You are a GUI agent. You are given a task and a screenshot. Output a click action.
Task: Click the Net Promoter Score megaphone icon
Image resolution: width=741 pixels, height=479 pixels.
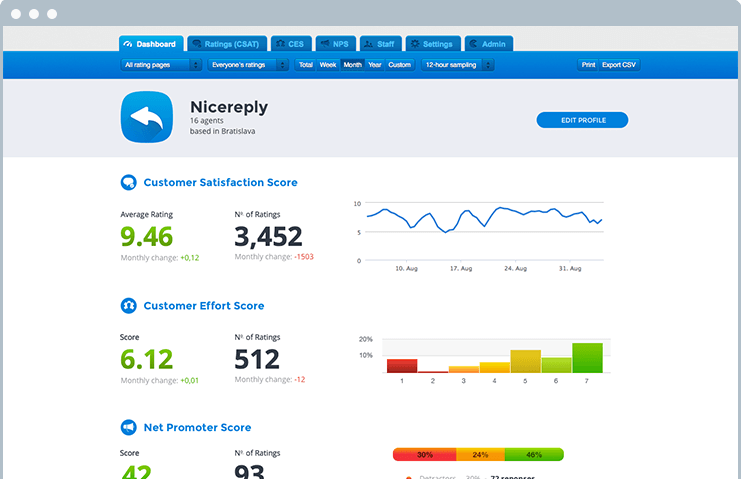point(129,428)
